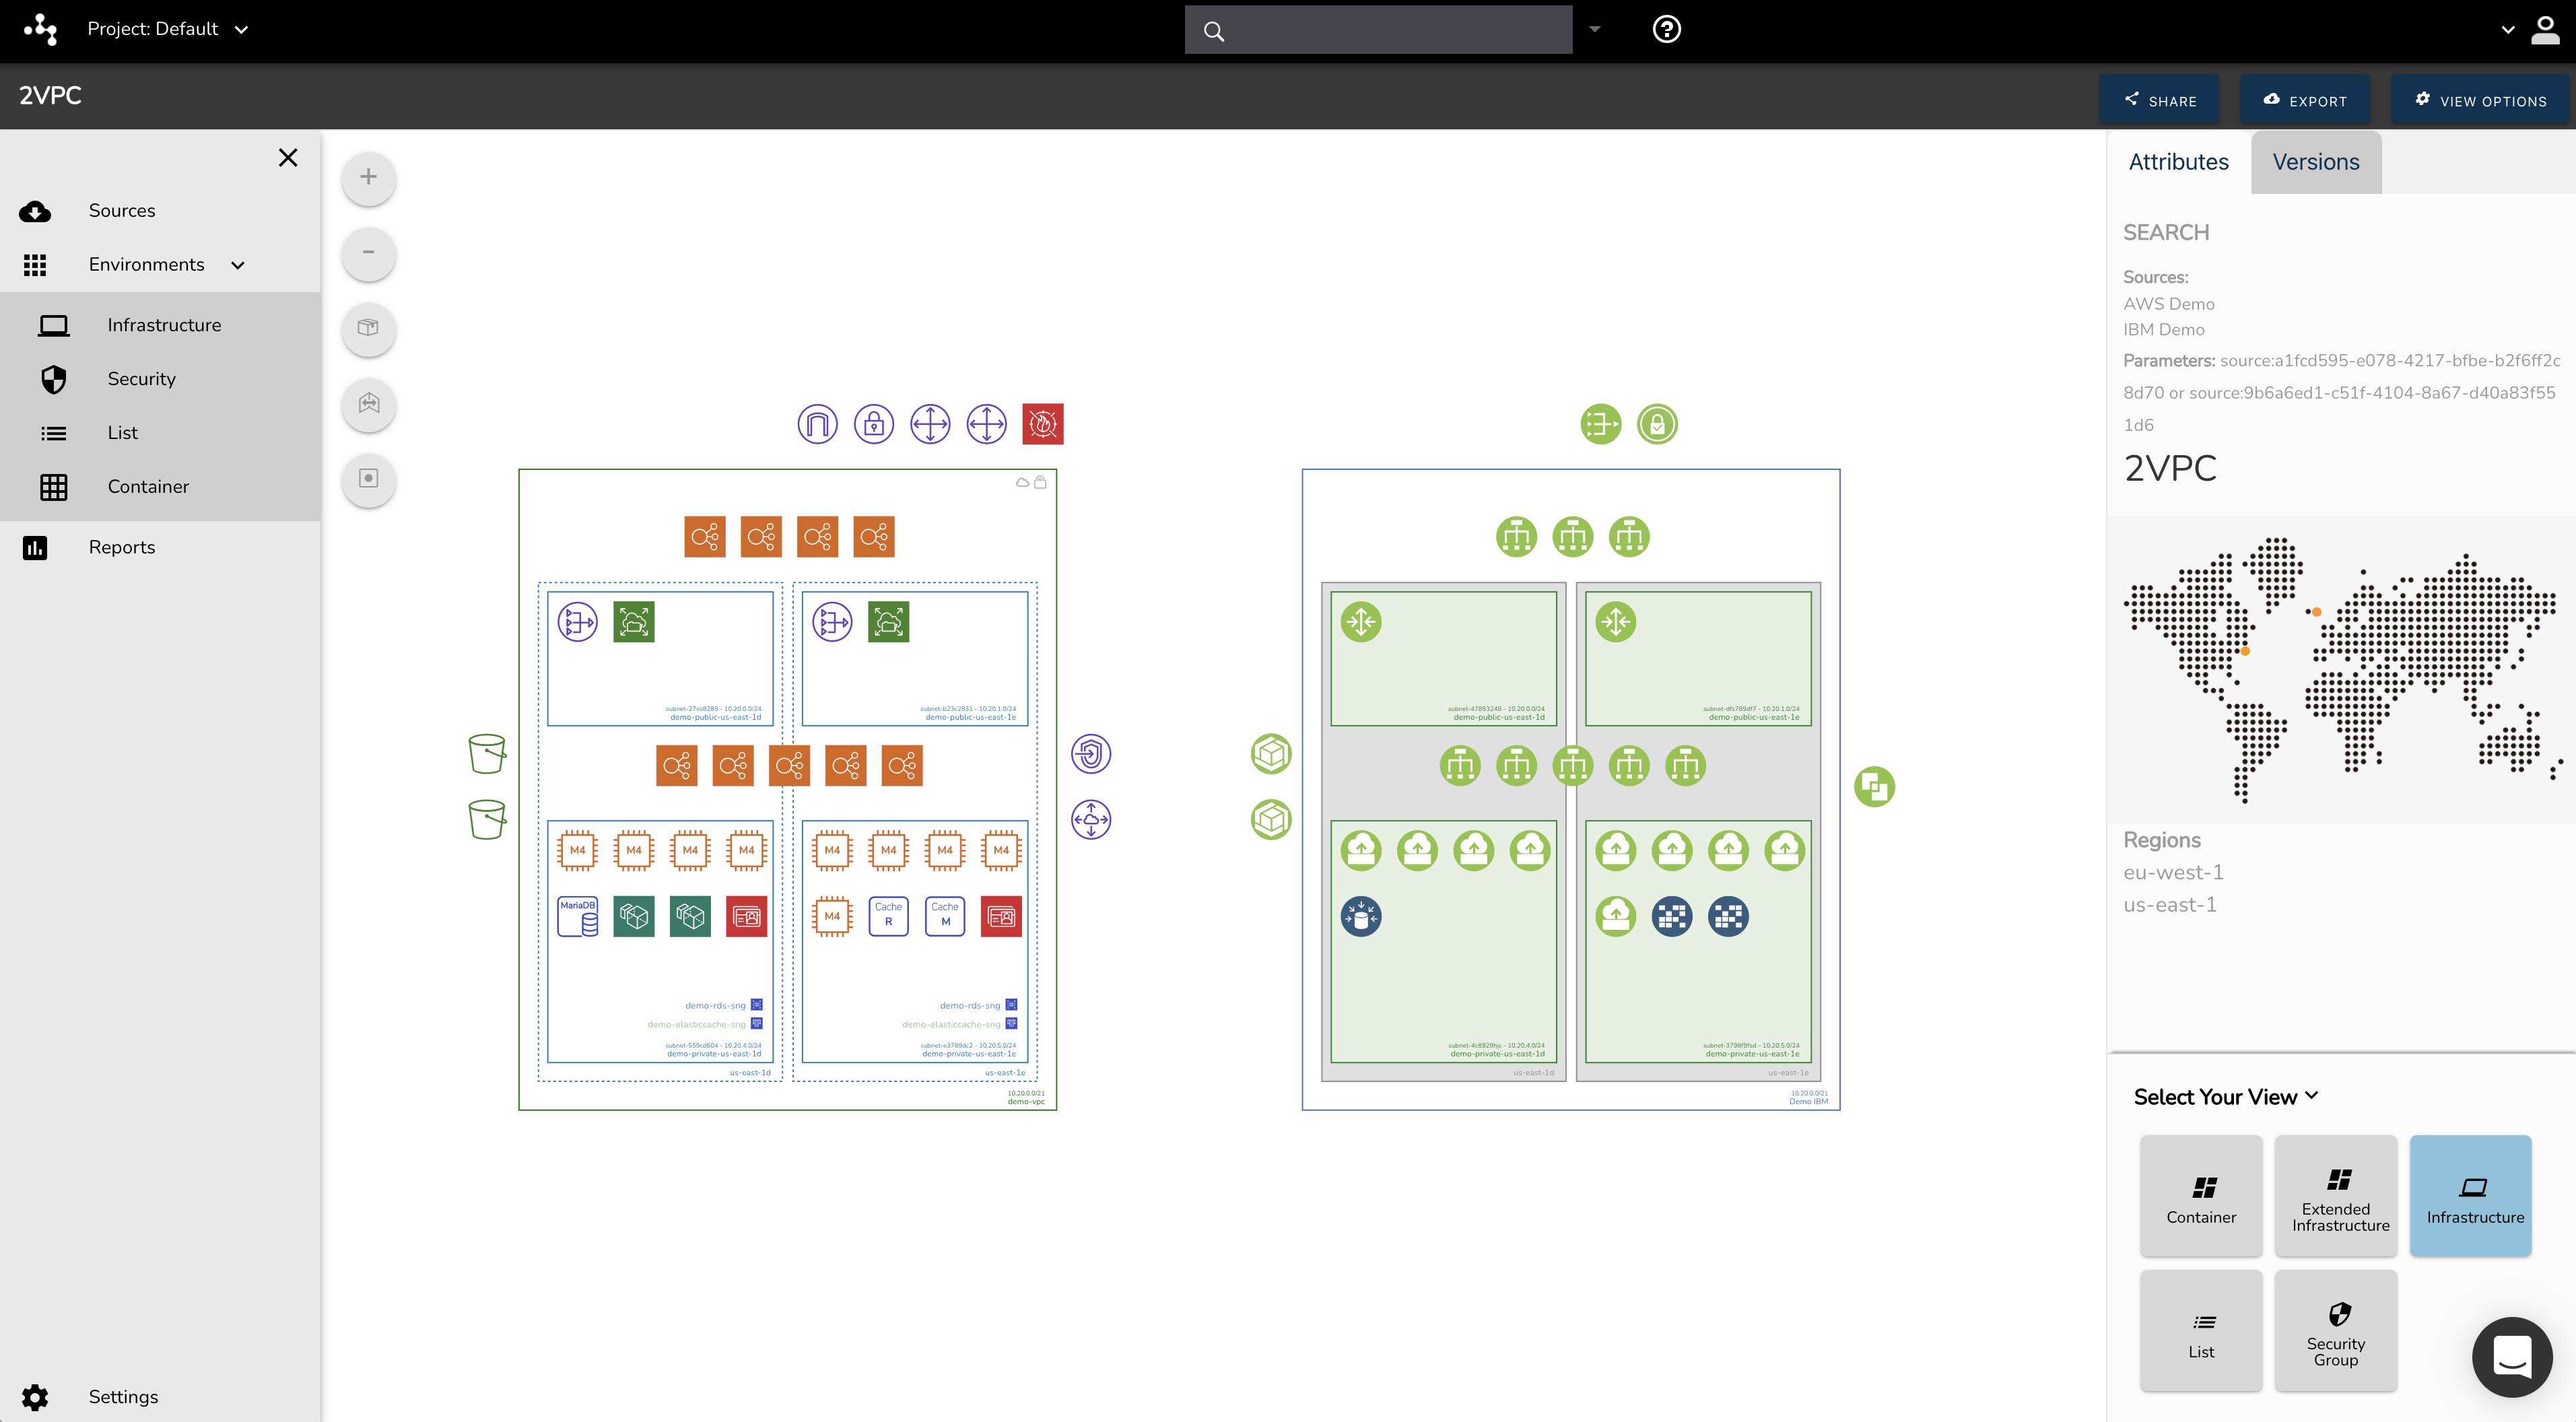Viewport: 2576px width, 1422px height.
Task: Select the Security Group view tile
Action: point(2335,1331)
